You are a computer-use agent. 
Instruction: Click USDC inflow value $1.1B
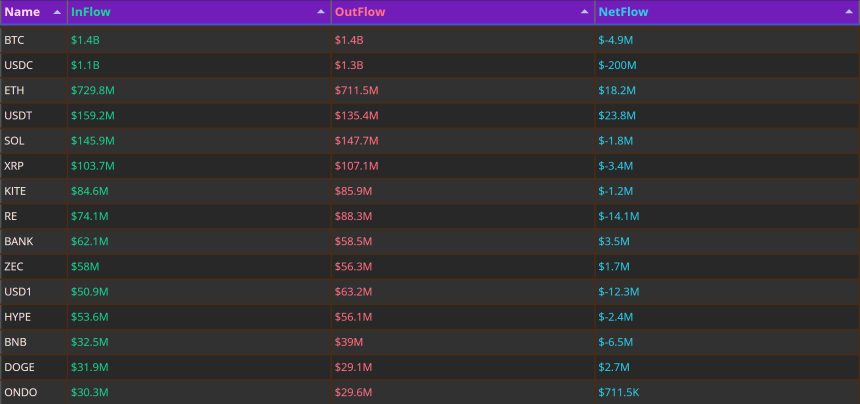(x=85, y=65)
